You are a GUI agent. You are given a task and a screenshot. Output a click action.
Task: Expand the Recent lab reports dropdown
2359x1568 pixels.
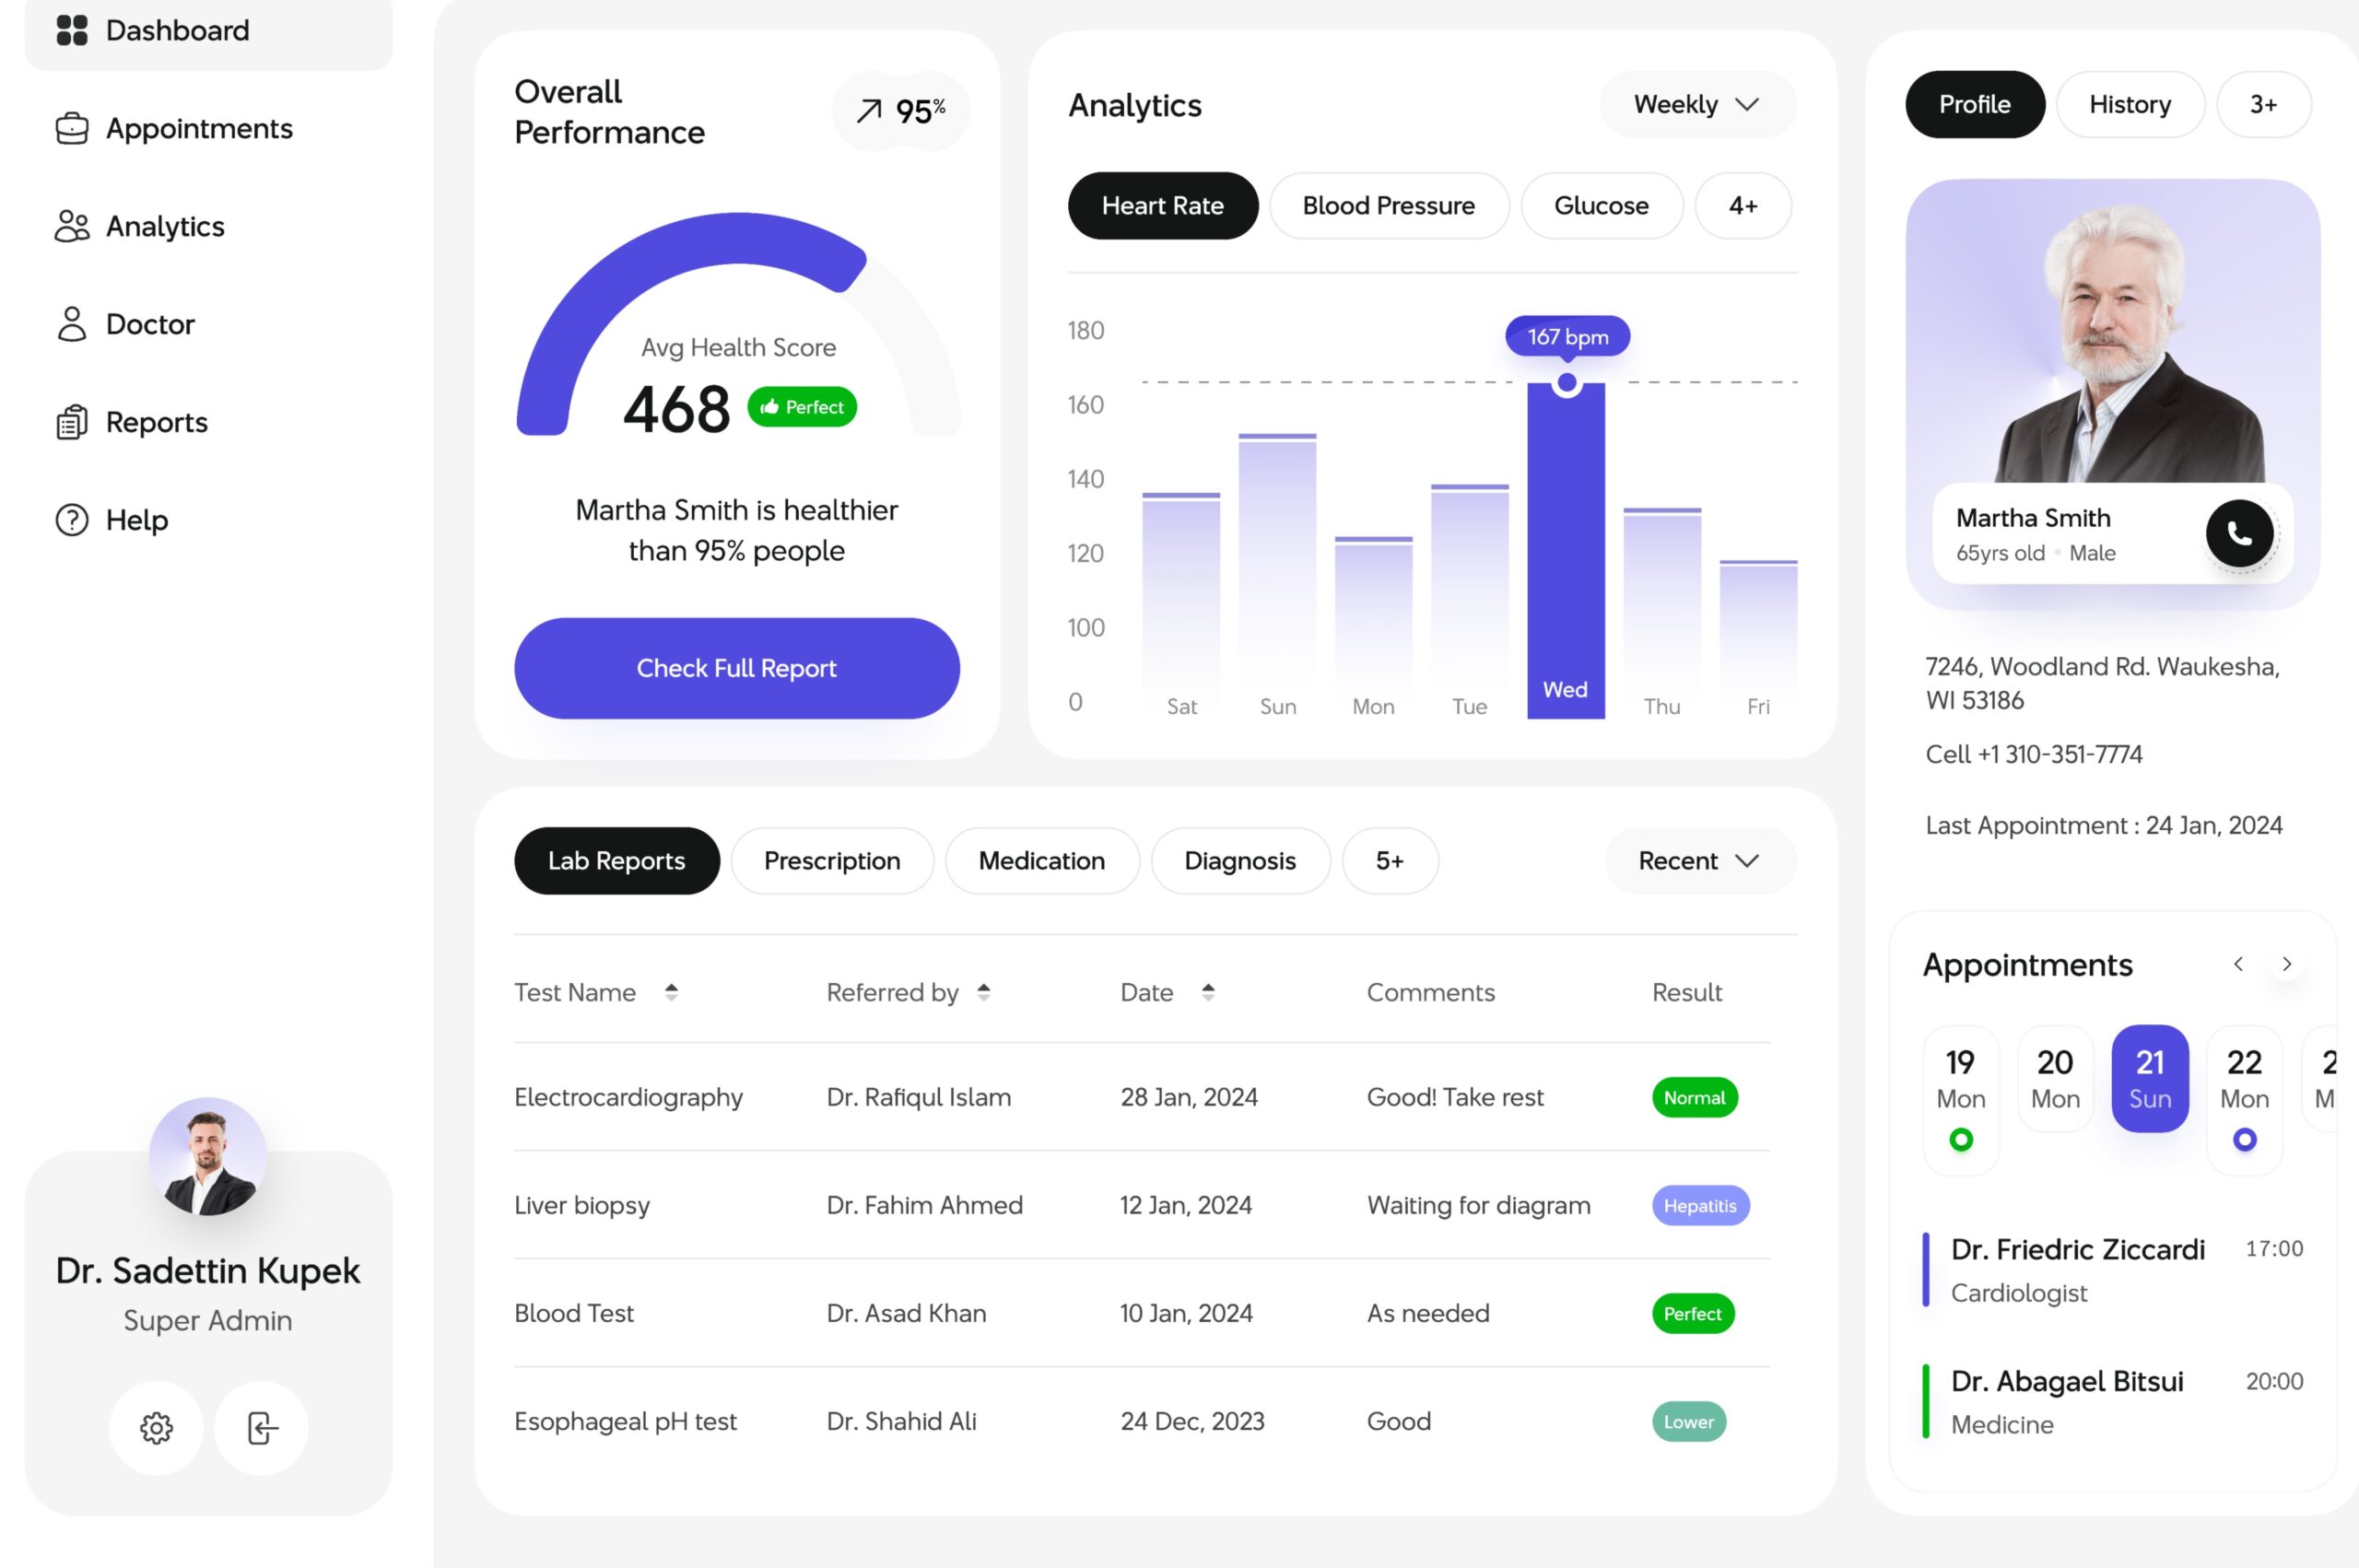1692,860
